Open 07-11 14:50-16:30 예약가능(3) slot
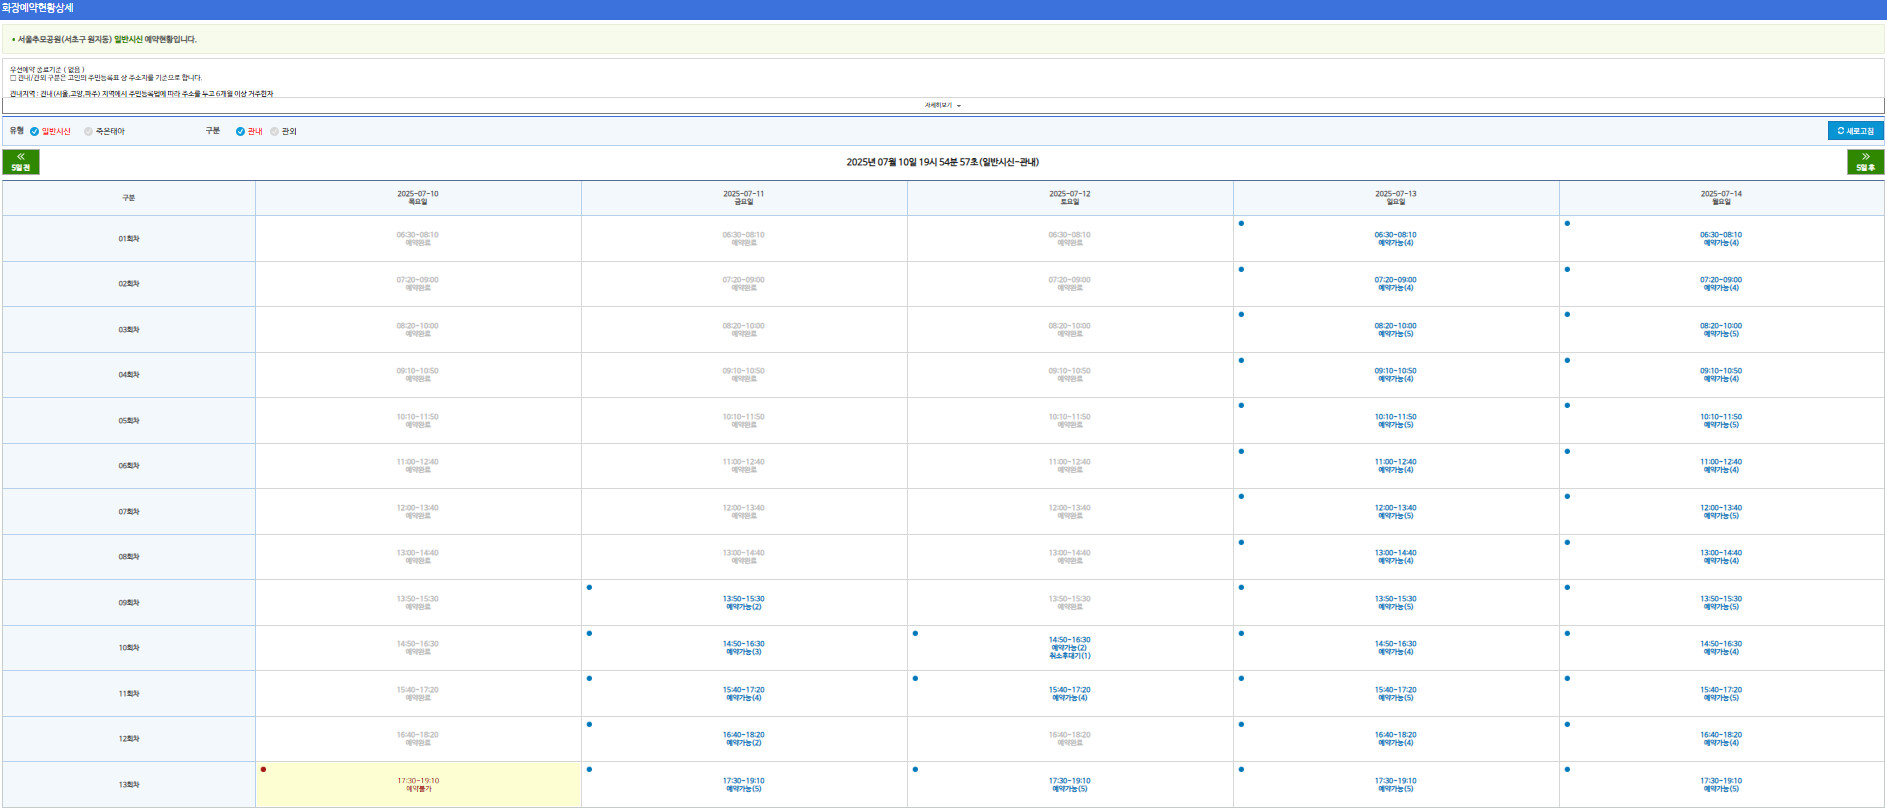1887x808 pixels. tap(743, 648)
